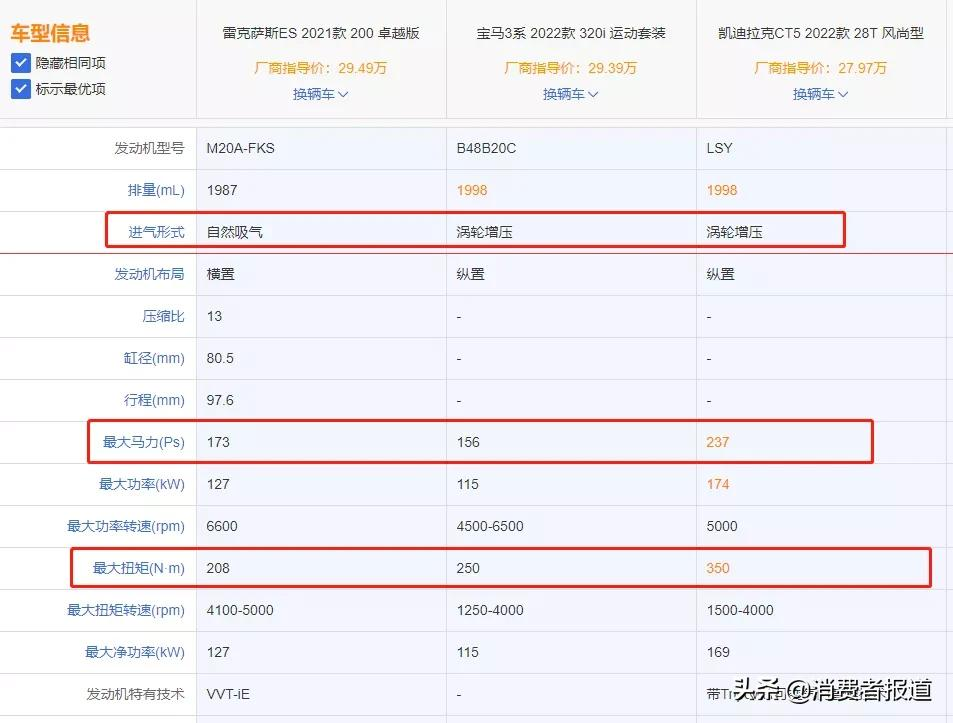Click 厂商指导价 29.49万 price
This screenshot has width=953, height=723.
coord(320,67)
